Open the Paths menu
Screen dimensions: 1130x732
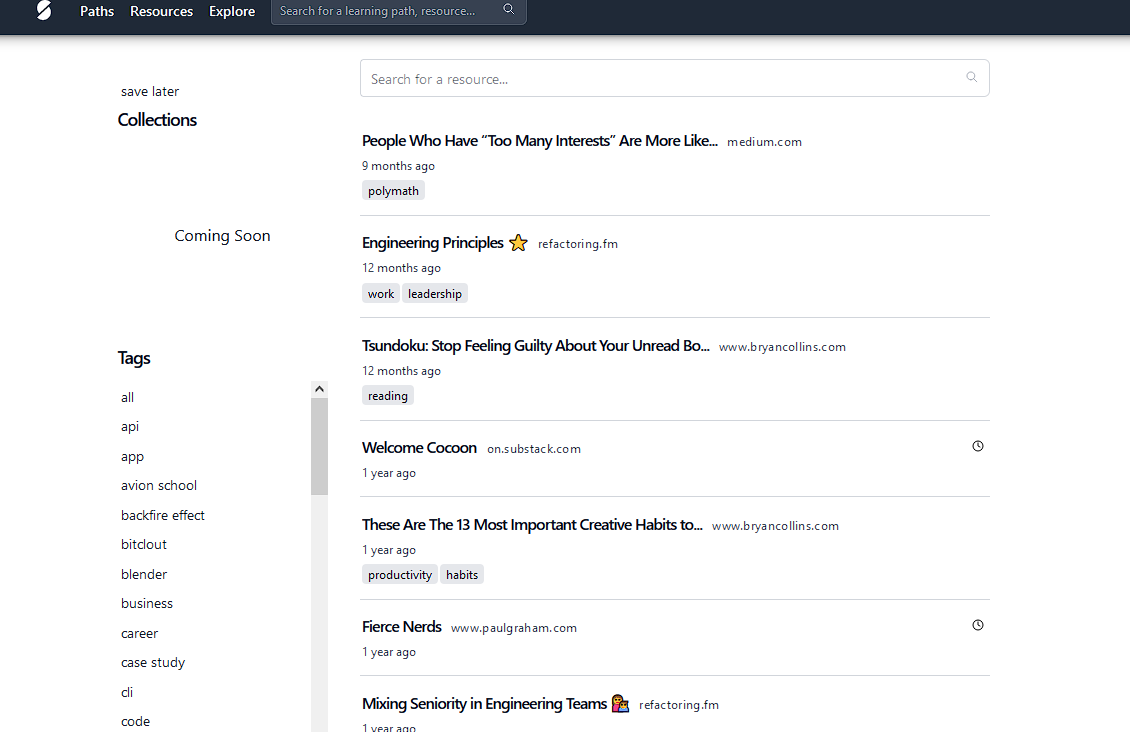pyautogui.click(x=96, y=11)
